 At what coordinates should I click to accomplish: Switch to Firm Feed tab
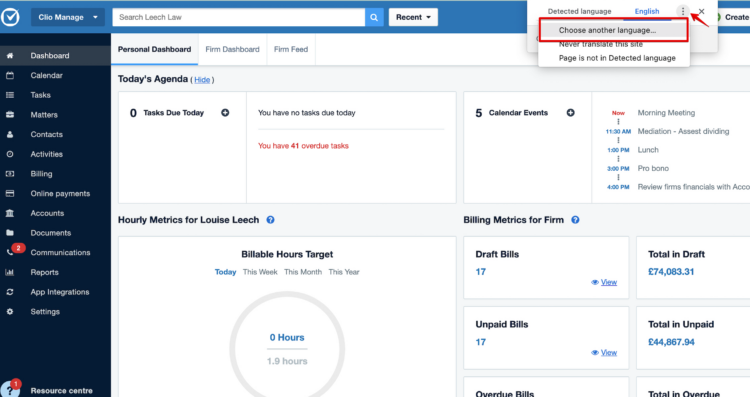pos(291,49)
